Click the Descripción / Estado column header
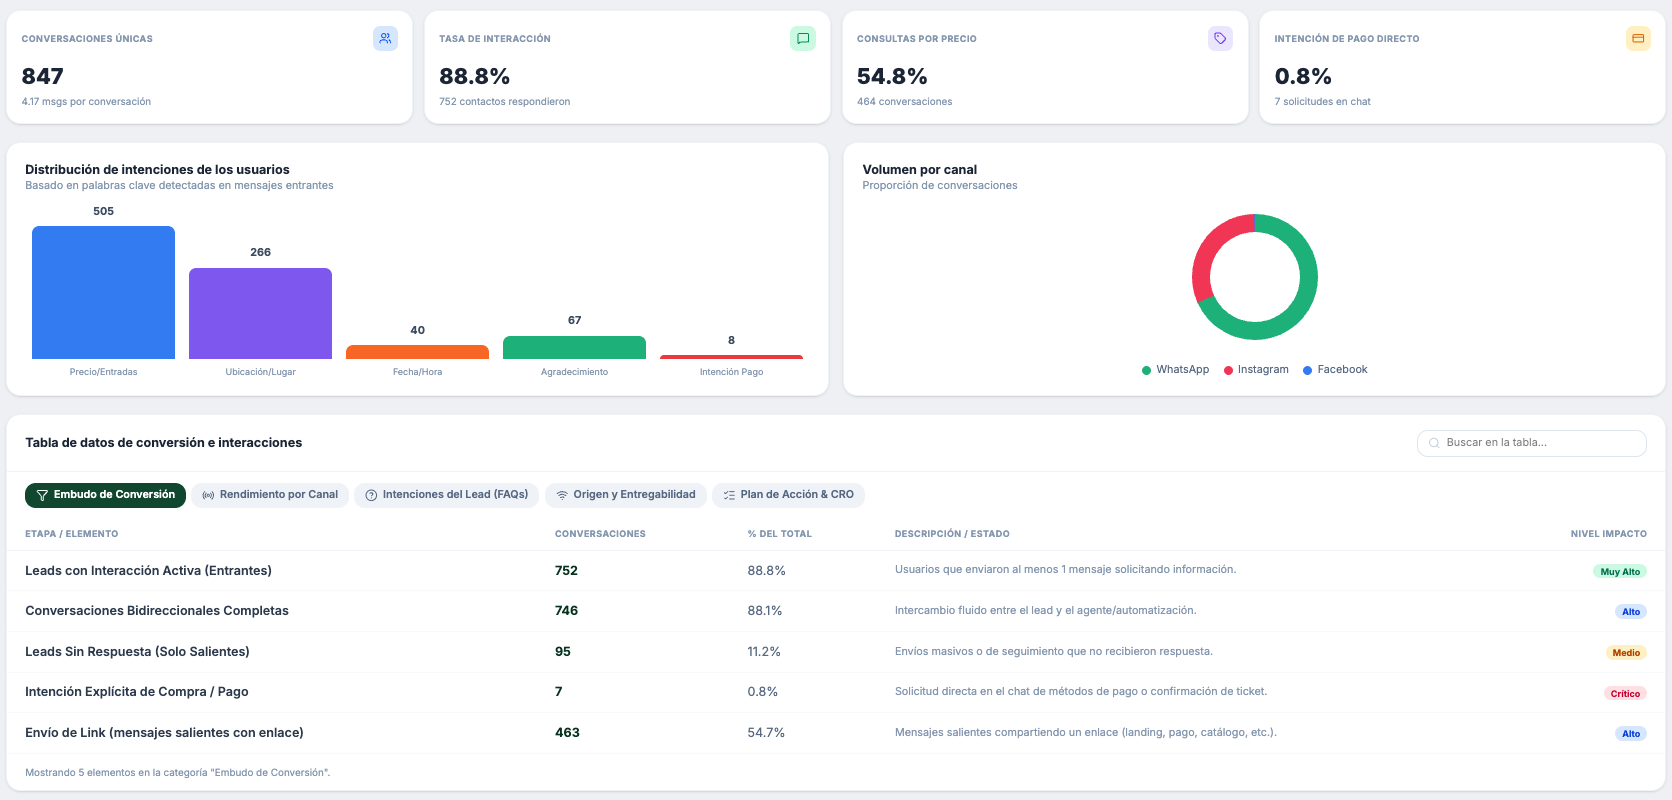The height and width of the screenshot is (800, 1672). [952, 534]
